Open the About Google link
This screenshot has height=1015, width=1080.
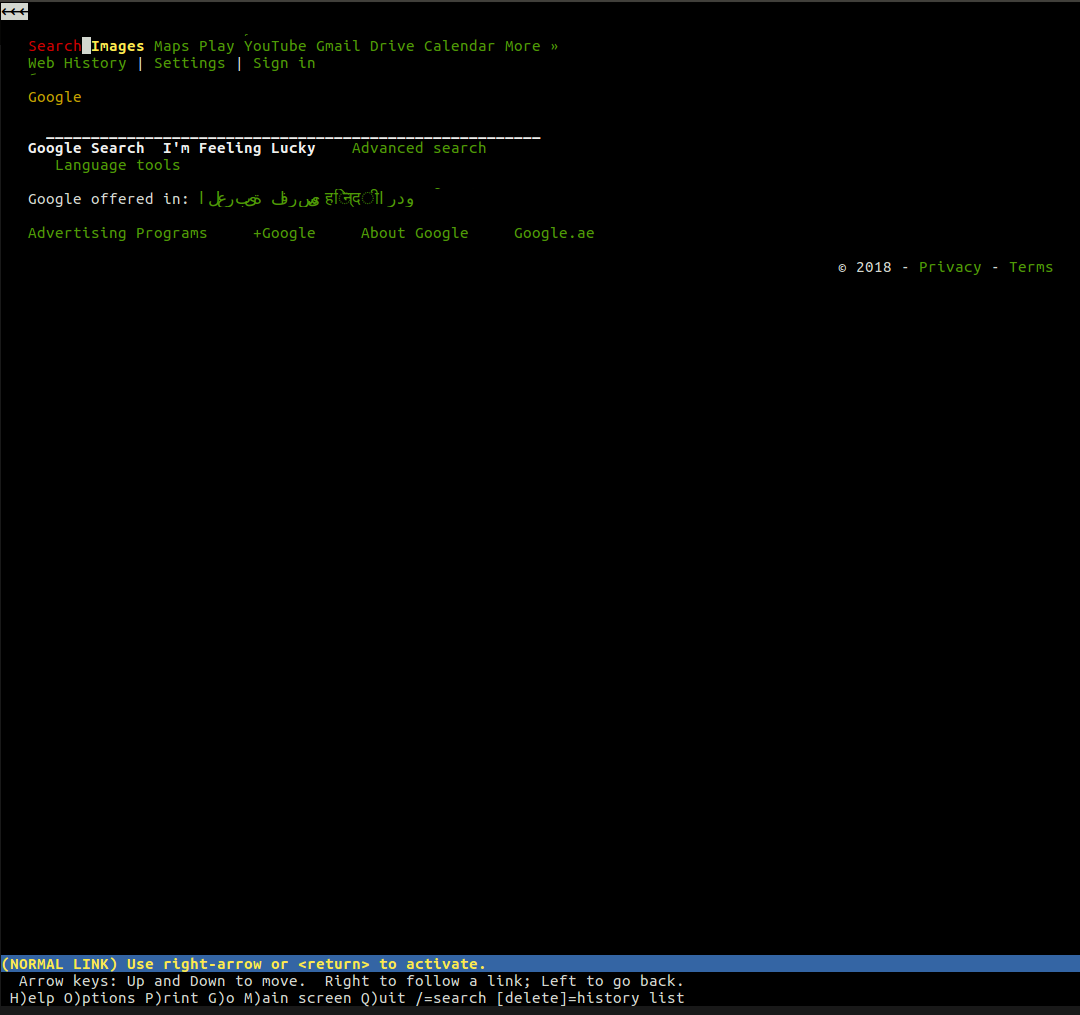pyautogui.click(x=415, y=233)
